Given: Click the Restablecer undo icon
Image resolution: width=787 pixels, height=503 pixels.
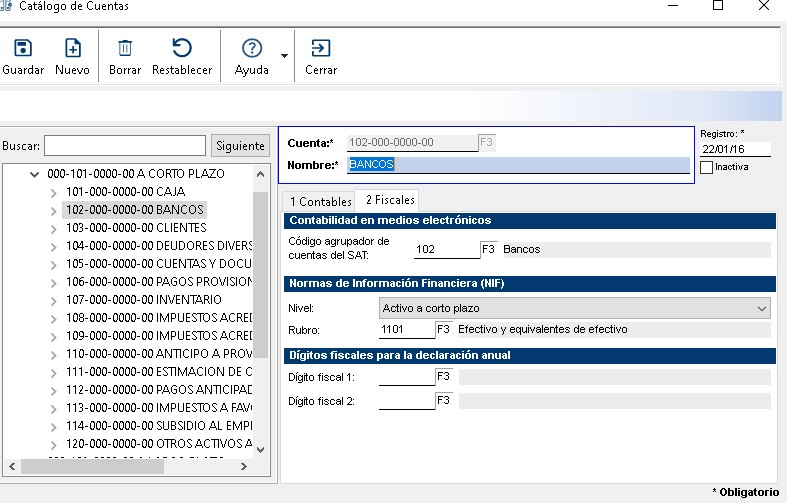Looking at the screenshot, I should click(181, 48).
